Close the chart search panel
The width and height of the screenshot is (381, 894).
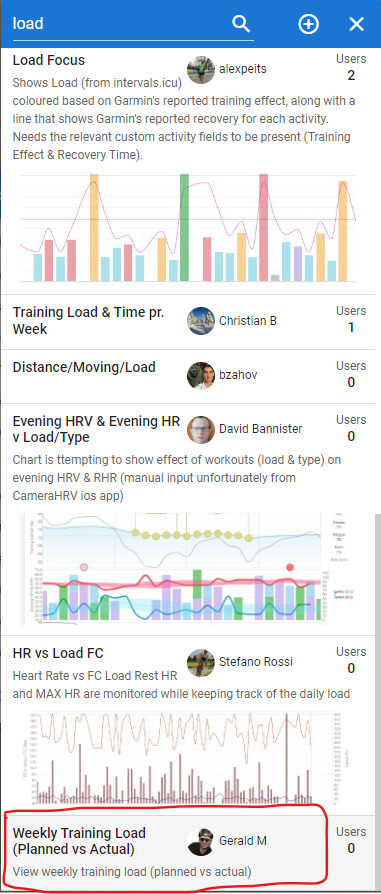point(356,24)
